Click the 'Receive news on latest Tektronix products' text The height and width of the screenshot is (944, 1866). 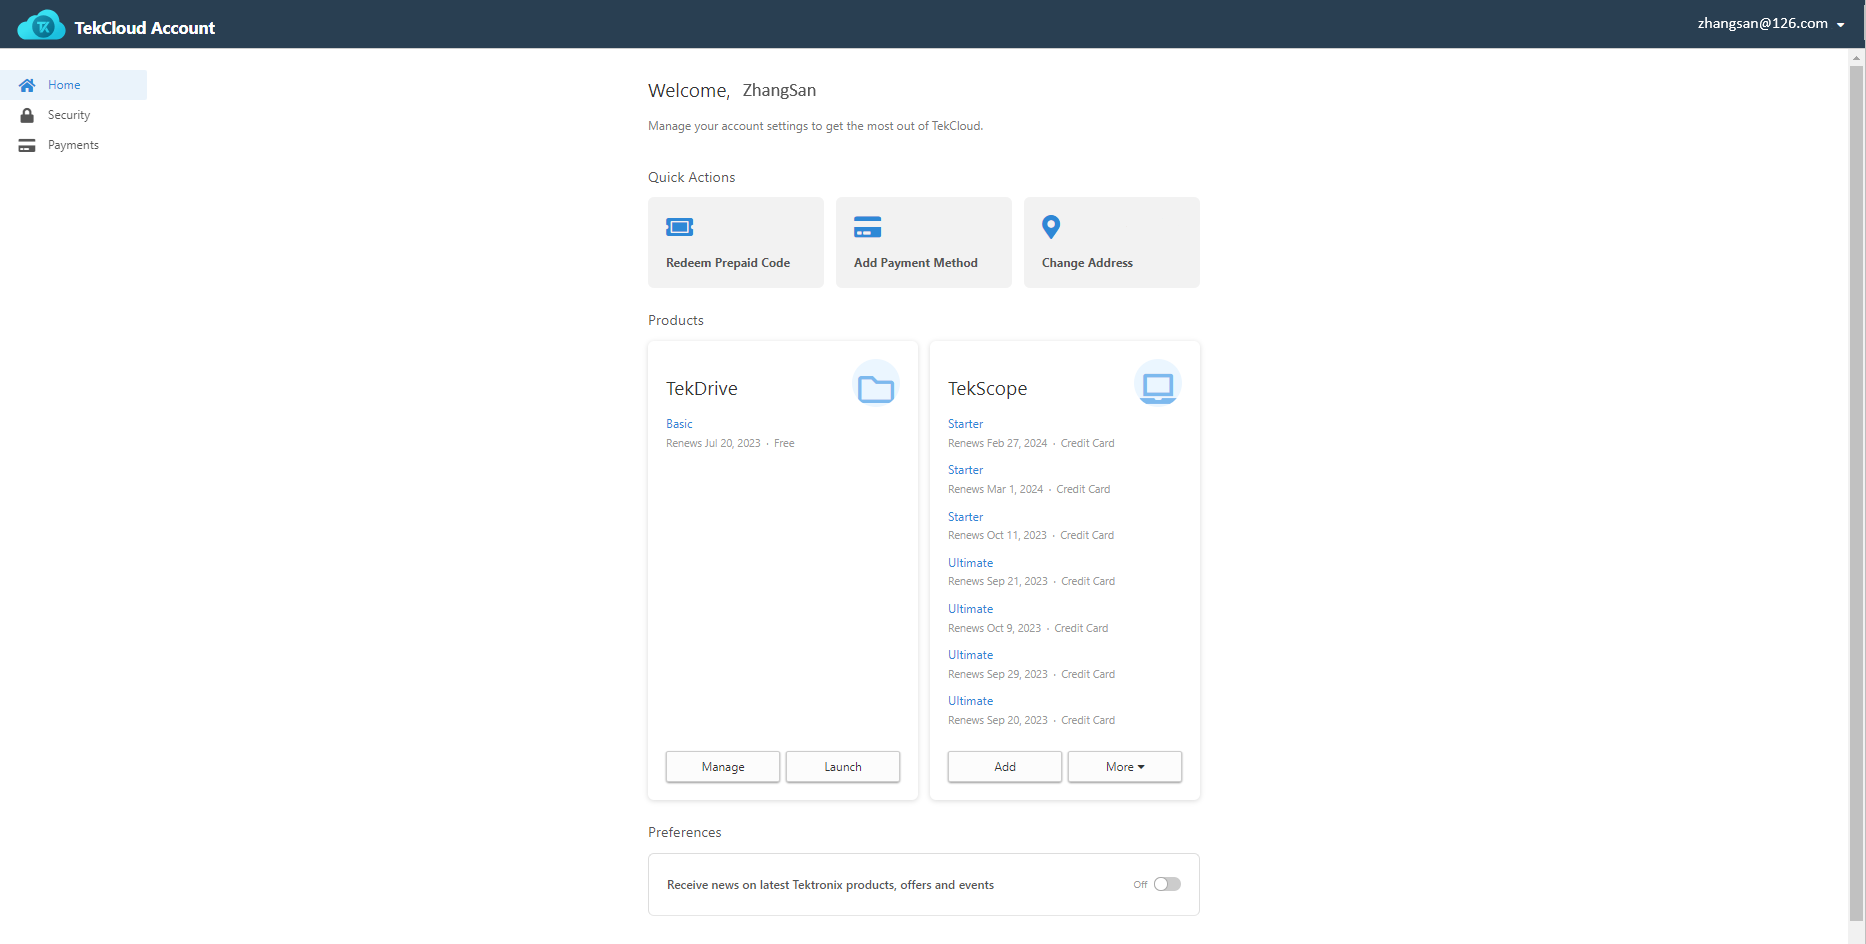click(830, 885)
